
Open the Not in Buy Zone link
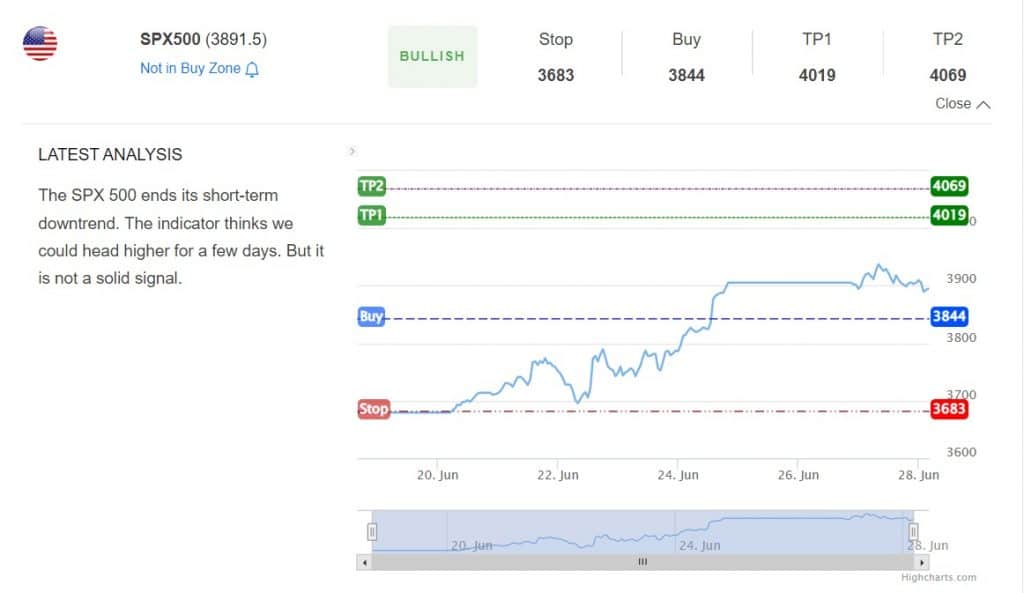click(x=190, y=69)
